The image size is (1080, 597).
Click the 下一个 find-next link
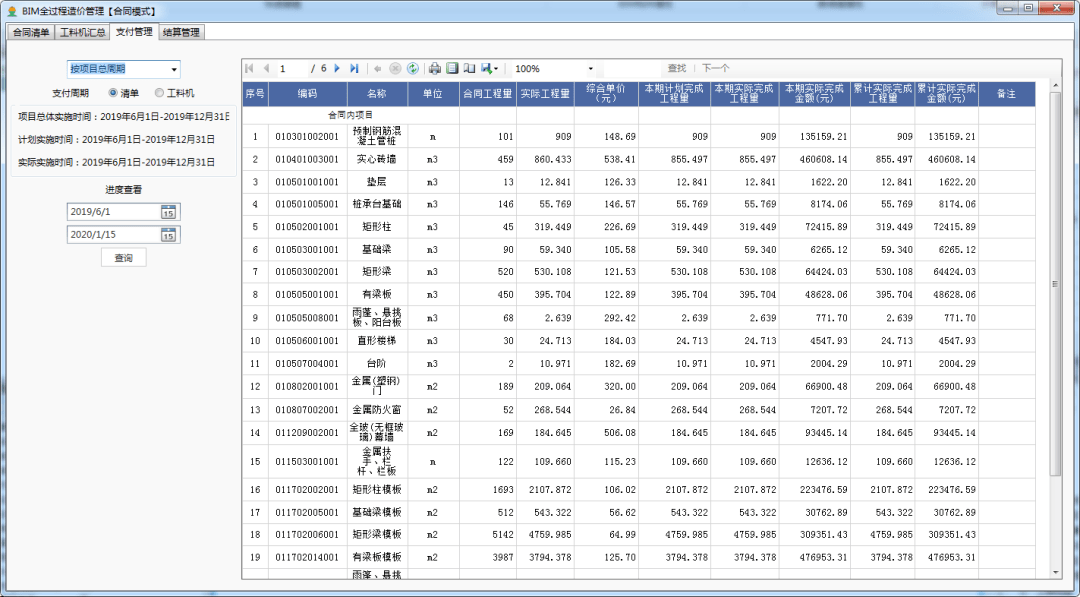(716, 68)
